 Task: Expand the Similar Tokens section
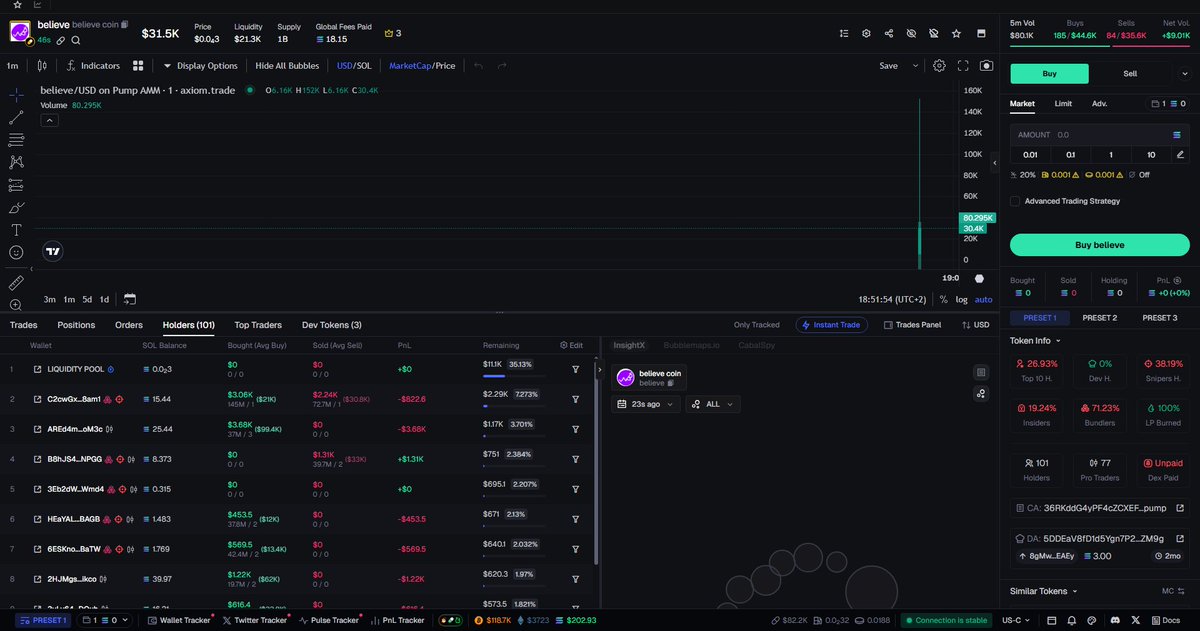1045,591
